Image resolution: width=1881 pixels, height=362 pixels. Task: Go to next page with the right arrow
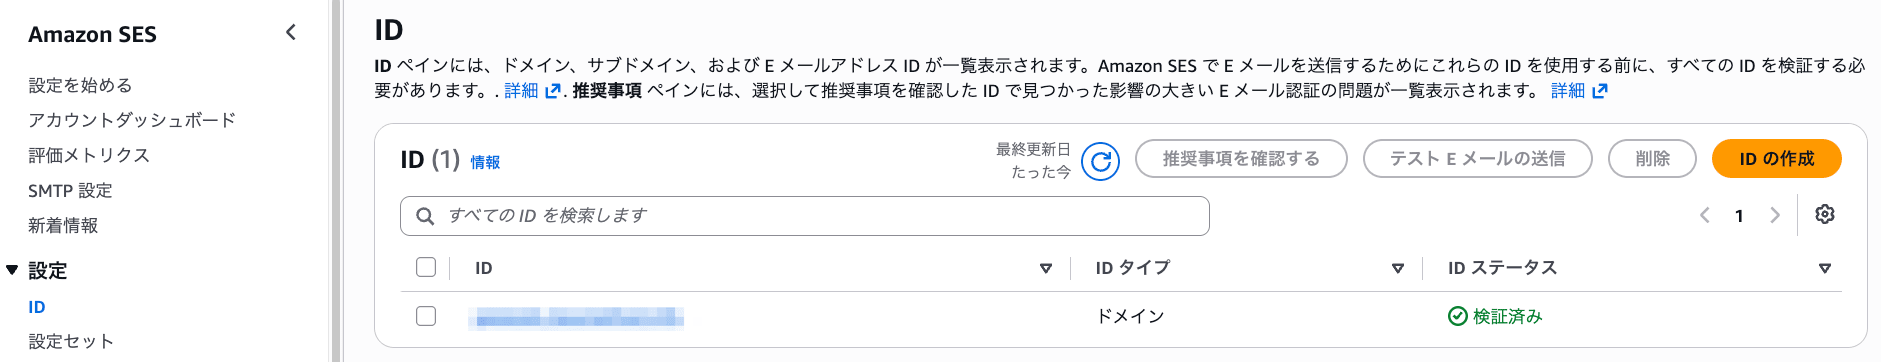pos(1775,215)
